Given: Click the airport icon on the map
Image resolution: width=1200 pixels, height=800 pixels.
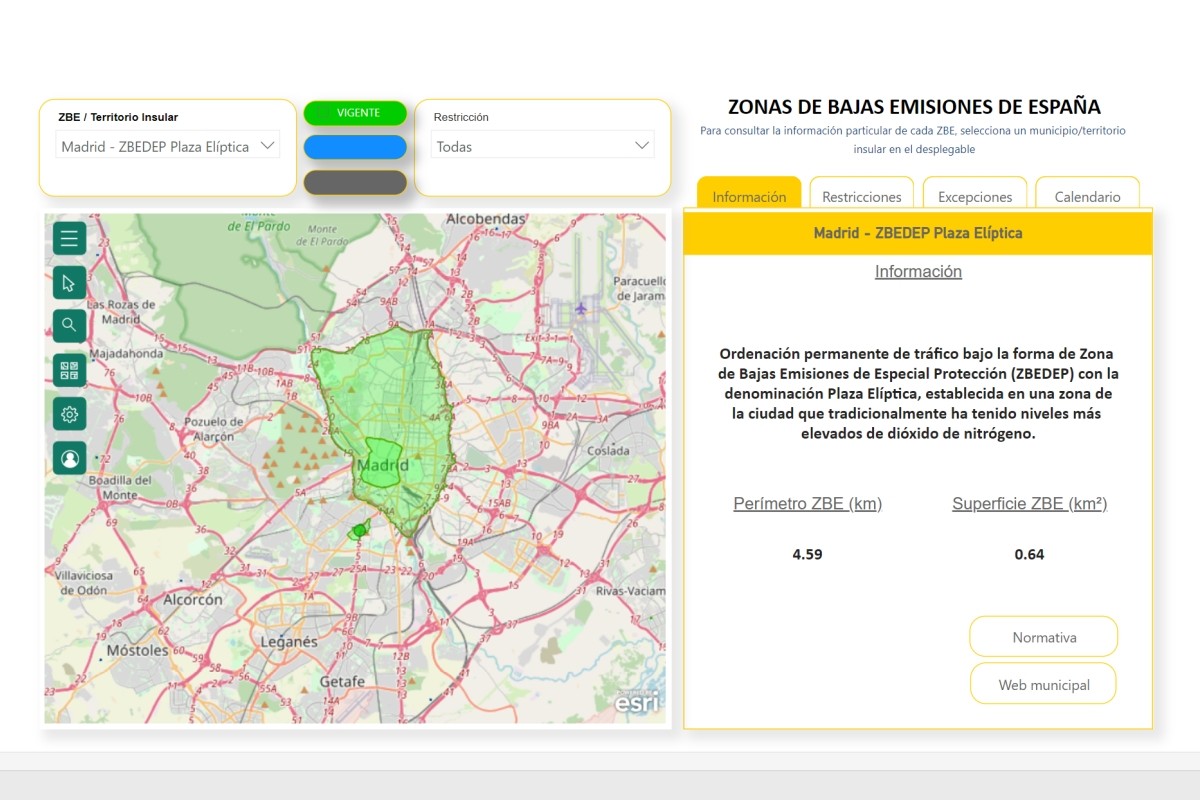Looking at the screenshot, I should click(x=581, y=308).
